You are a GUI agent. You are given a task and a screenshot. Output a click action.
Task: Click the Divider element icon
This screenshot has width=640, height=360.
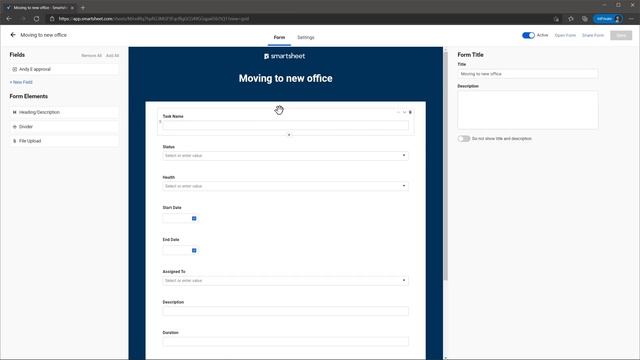15,127
